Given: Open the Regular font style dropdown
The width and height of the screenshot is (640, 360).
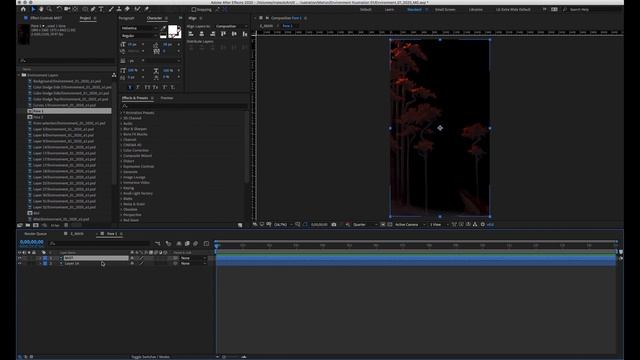Looking at the screenshot, I should click(139, 36).
